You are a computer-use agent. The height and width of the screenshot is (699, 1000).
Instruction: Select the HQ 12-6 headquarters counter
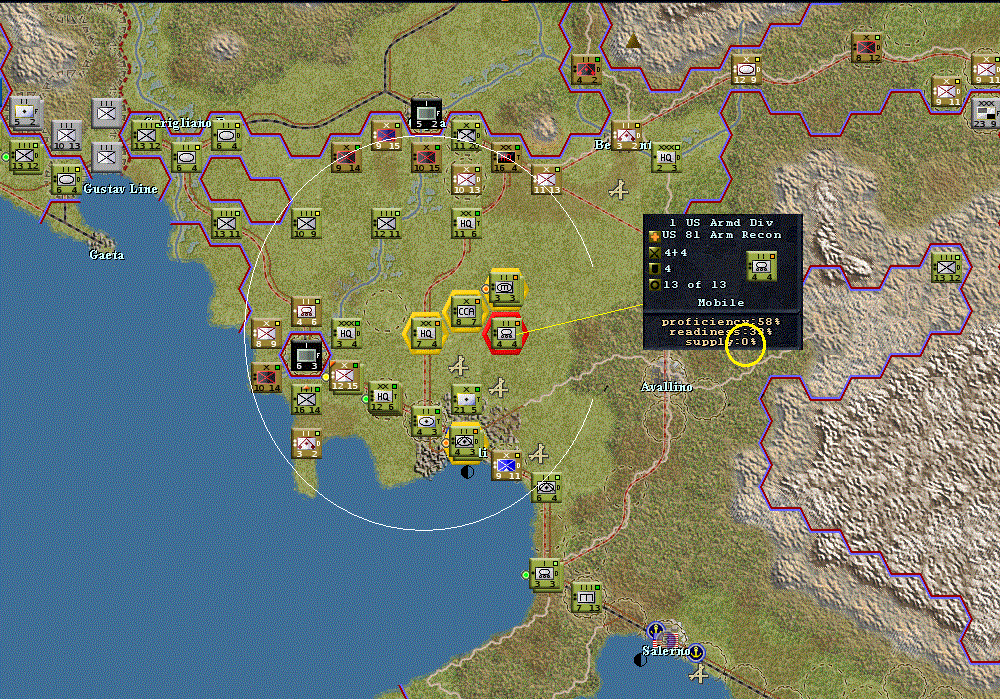(x=384, y=397)
